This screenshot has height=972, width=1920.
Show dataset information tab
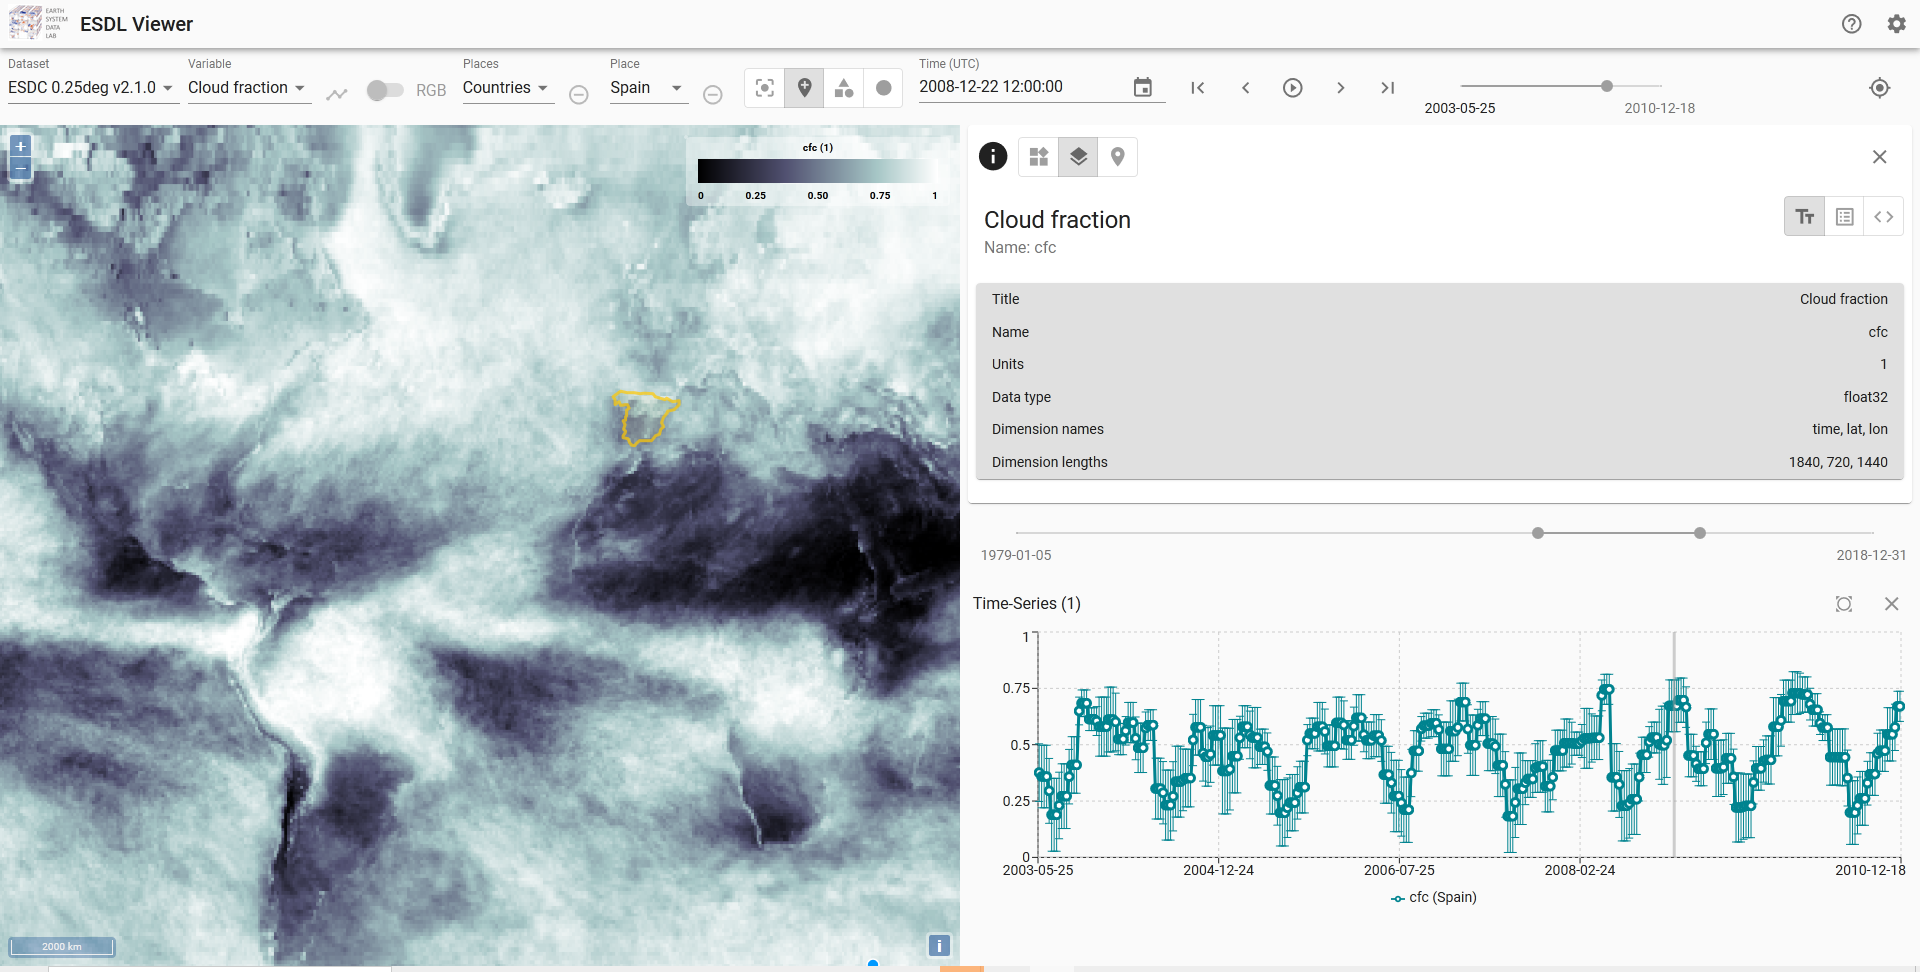[x=1039, y=157]
